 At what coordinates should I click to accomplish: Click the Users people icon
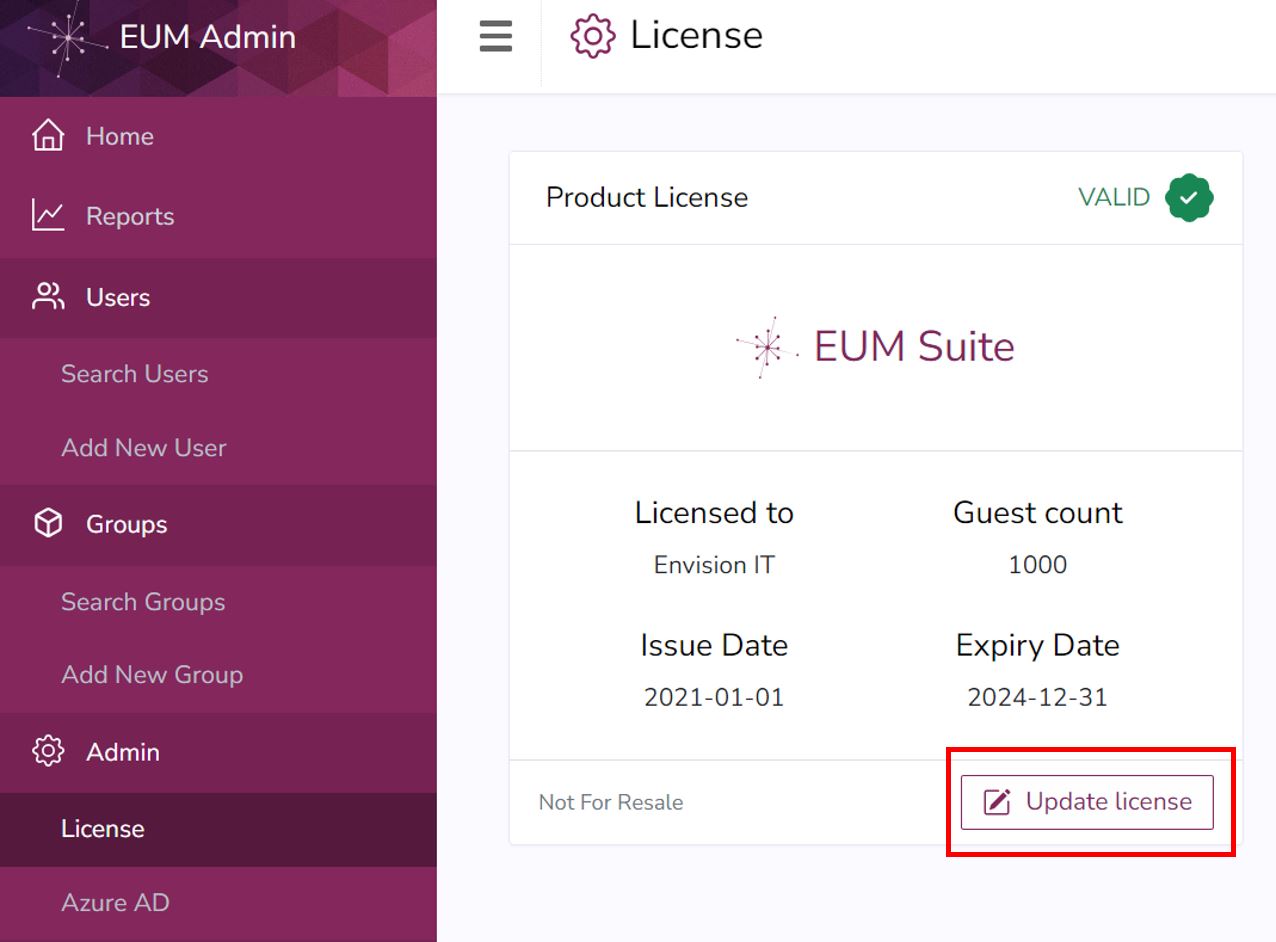(47, 297)
